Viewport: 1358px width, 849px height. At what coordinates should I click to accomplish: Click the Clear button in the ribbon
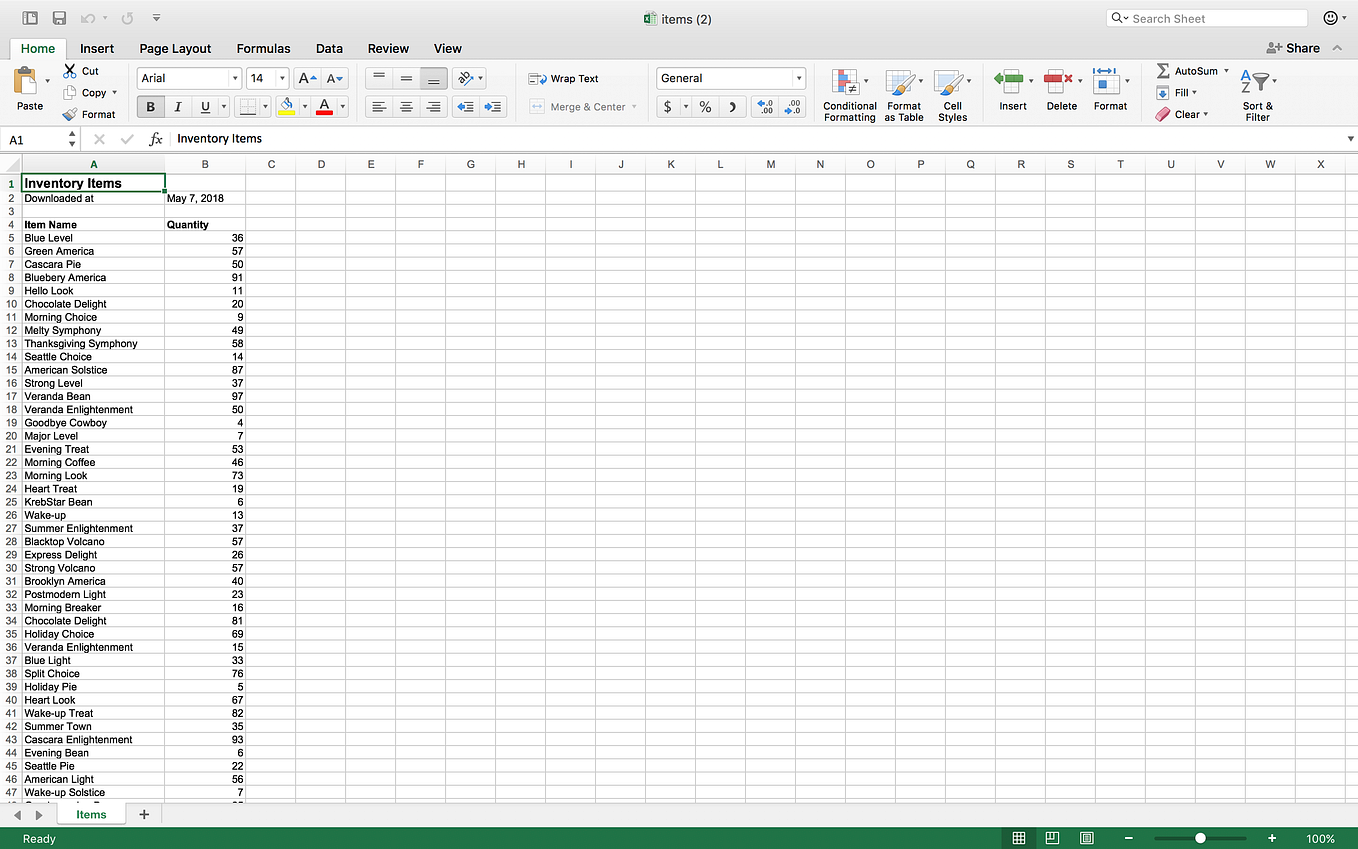1183,113
